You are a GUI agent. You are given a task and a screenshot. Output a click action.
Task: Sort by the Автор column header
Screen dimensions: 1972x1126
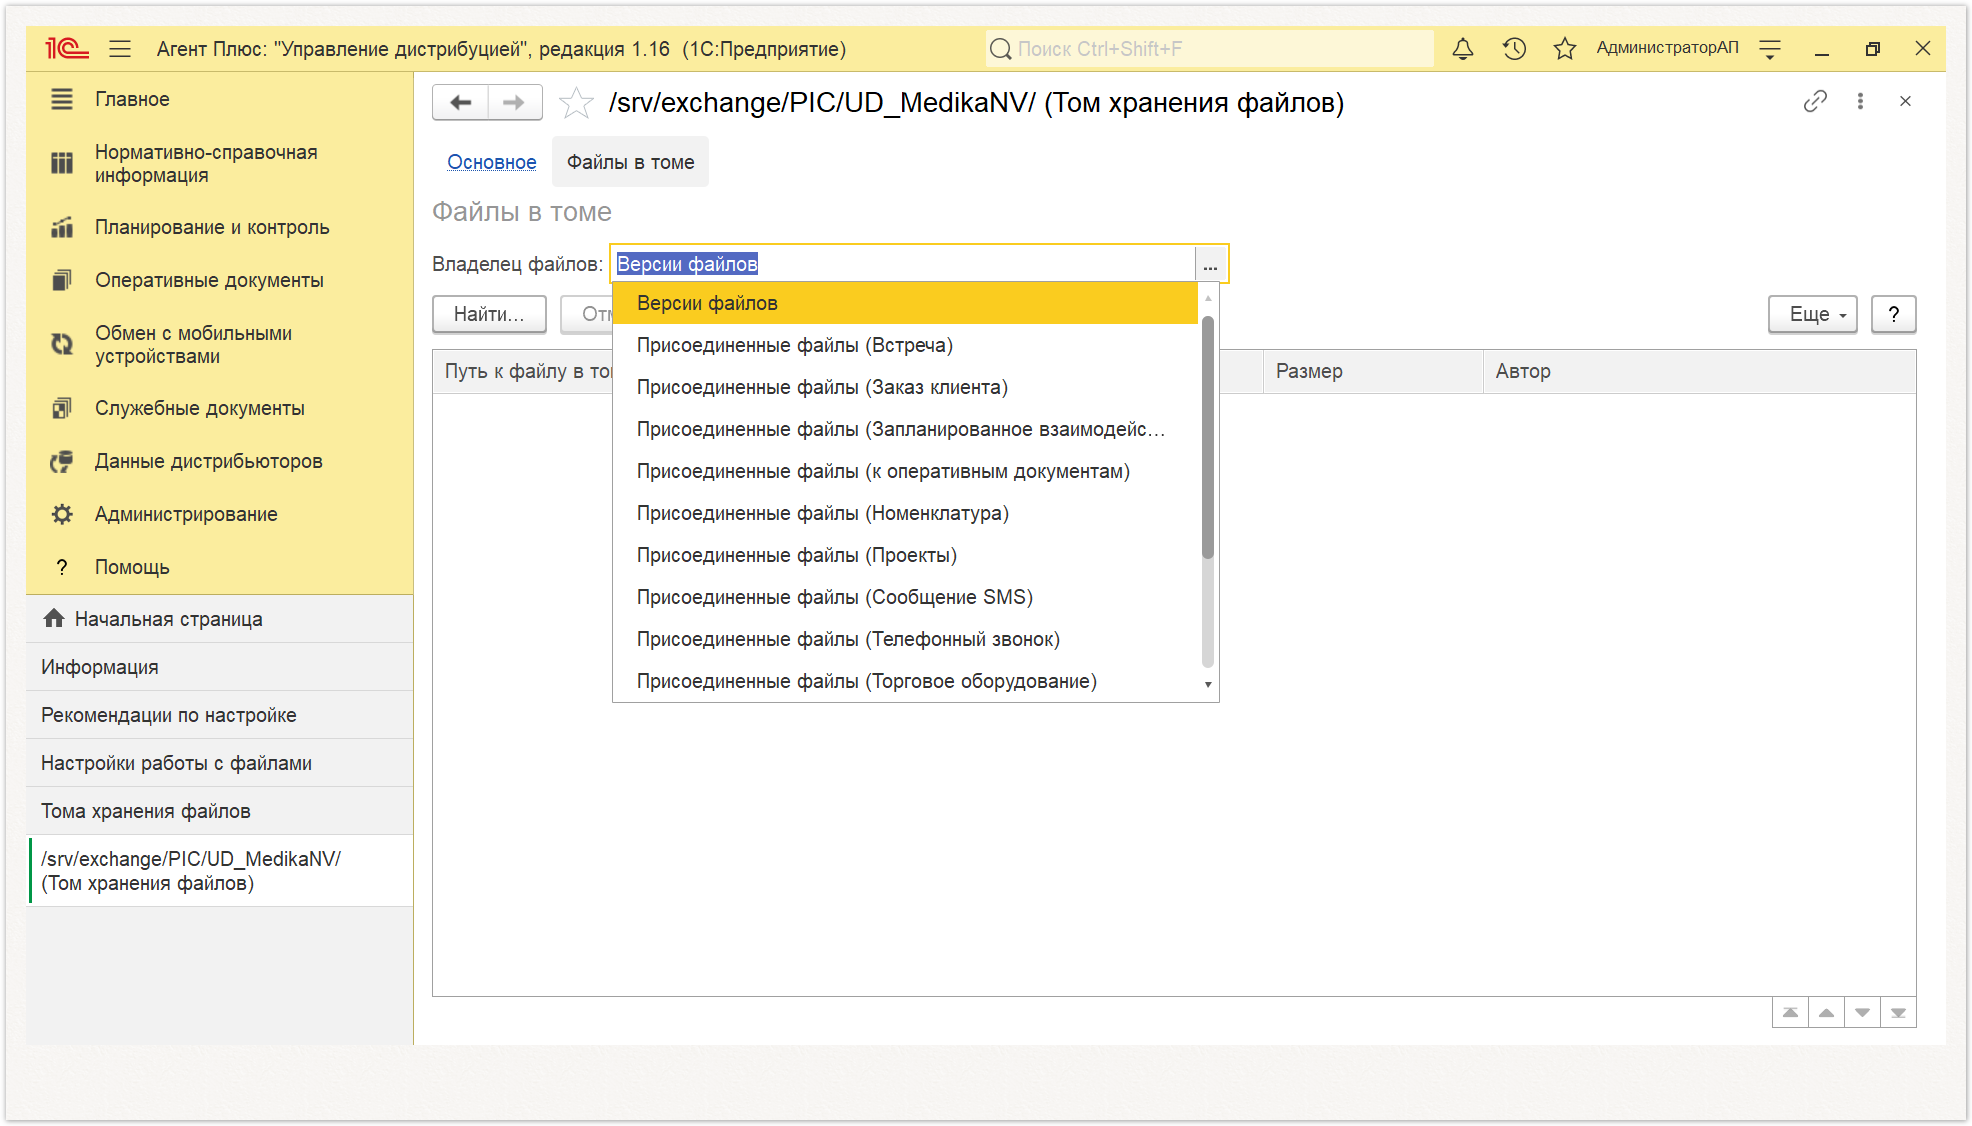click(1699, 371)
